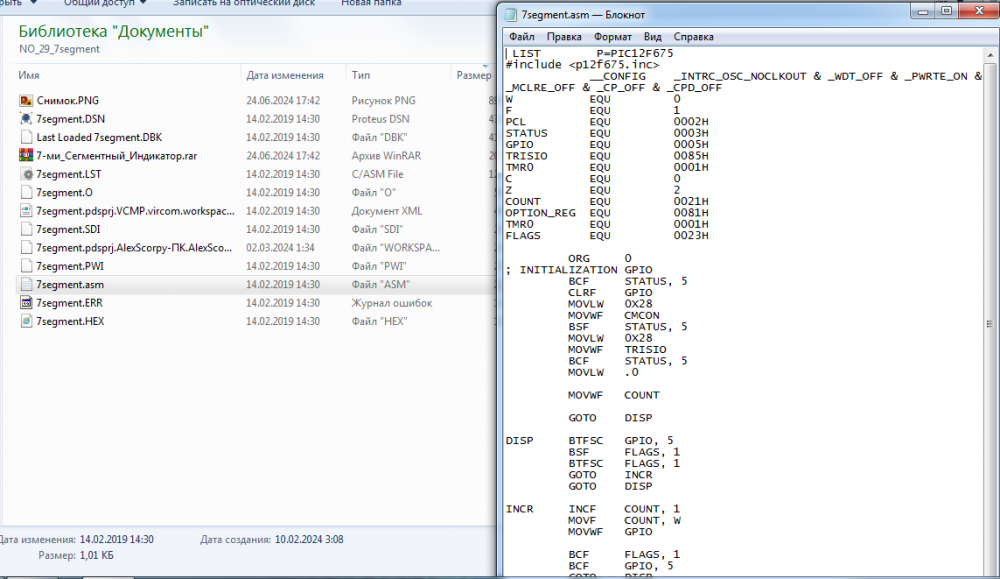Click the XML document icon for 7segment.pdsprj.VCMP
This screenshot has height=579, width=1000.
(x=26, y=211)
